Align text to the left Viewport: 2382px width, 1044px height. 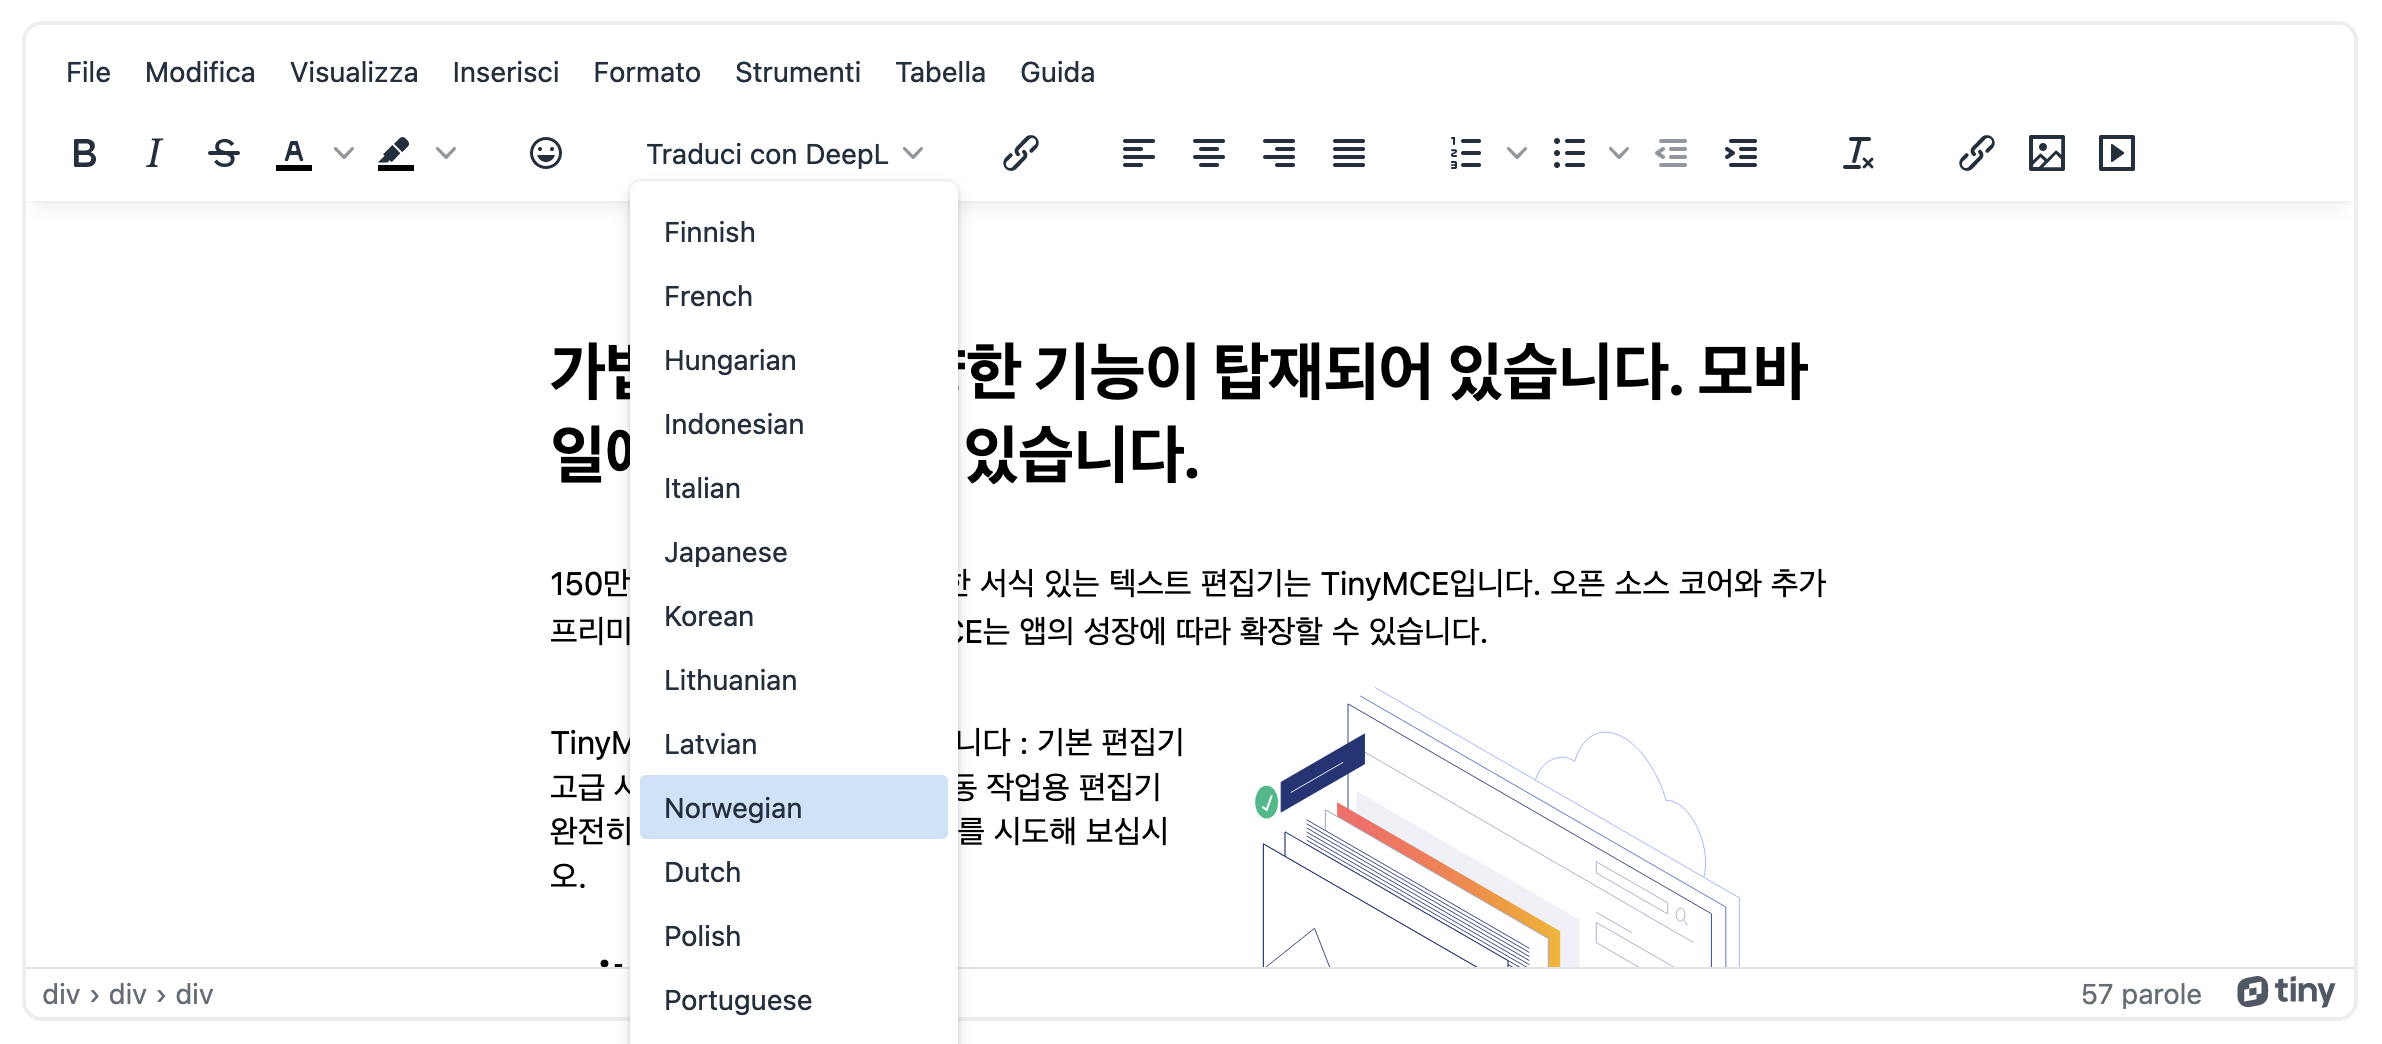1139,154
